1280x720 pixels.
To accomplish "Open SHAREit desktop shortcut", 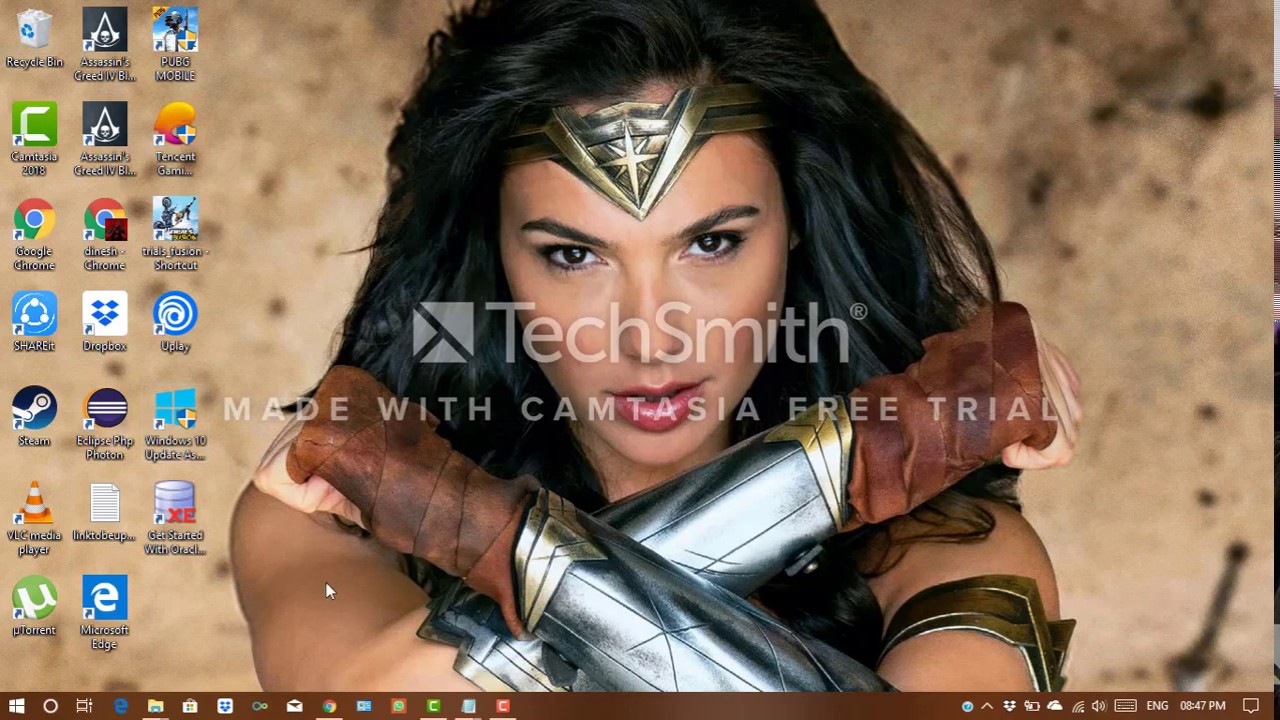I will point(34,322).
